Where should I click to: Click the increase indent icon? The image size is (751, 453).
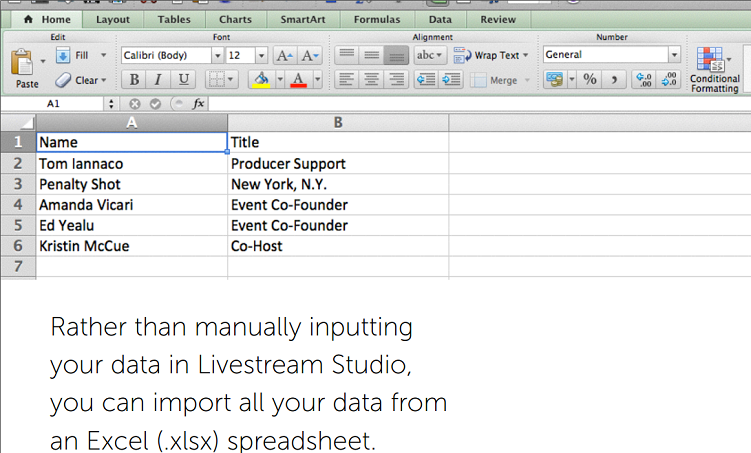coord(450,80)
